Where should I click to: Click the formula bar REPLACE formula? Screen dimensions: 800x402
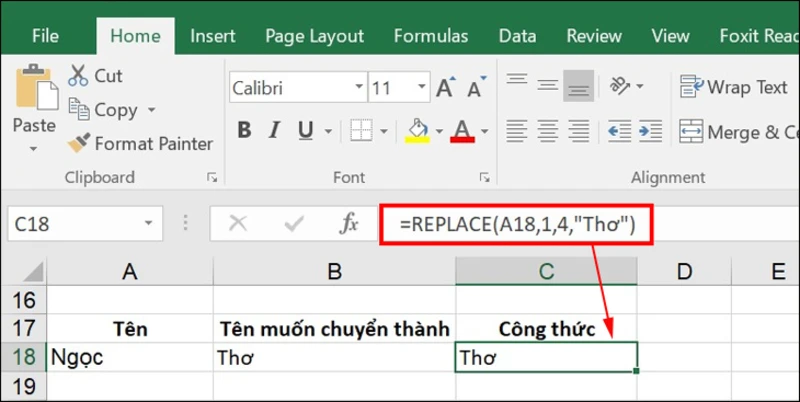tap(518, 224)
